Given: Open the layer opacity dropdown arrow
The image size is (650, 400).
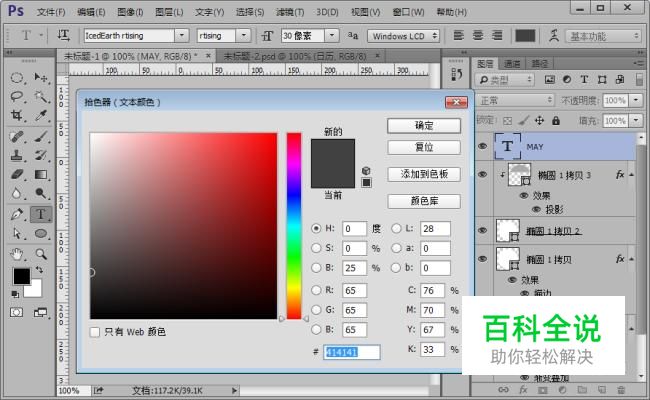Looking at the screenshot, I should click(x=635, y=100).
